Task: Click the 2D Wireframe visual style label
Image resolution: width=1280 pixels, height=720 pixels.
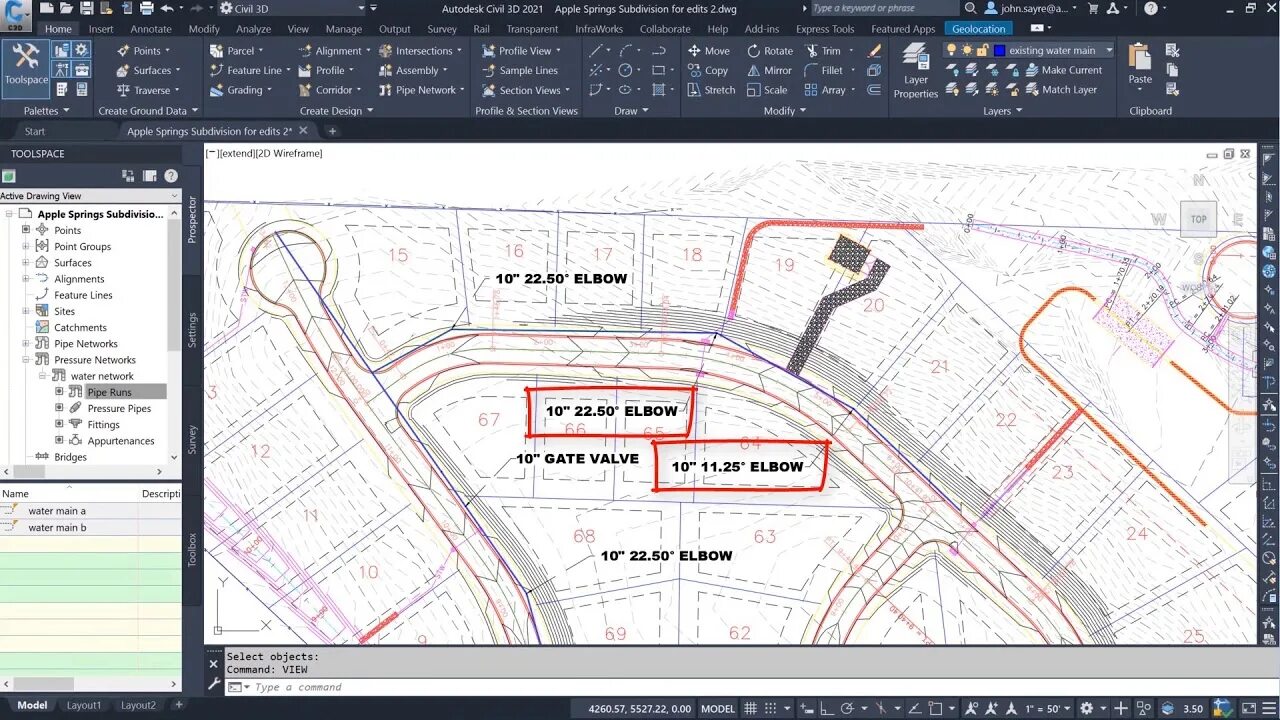Action: [x=289, y=153]
